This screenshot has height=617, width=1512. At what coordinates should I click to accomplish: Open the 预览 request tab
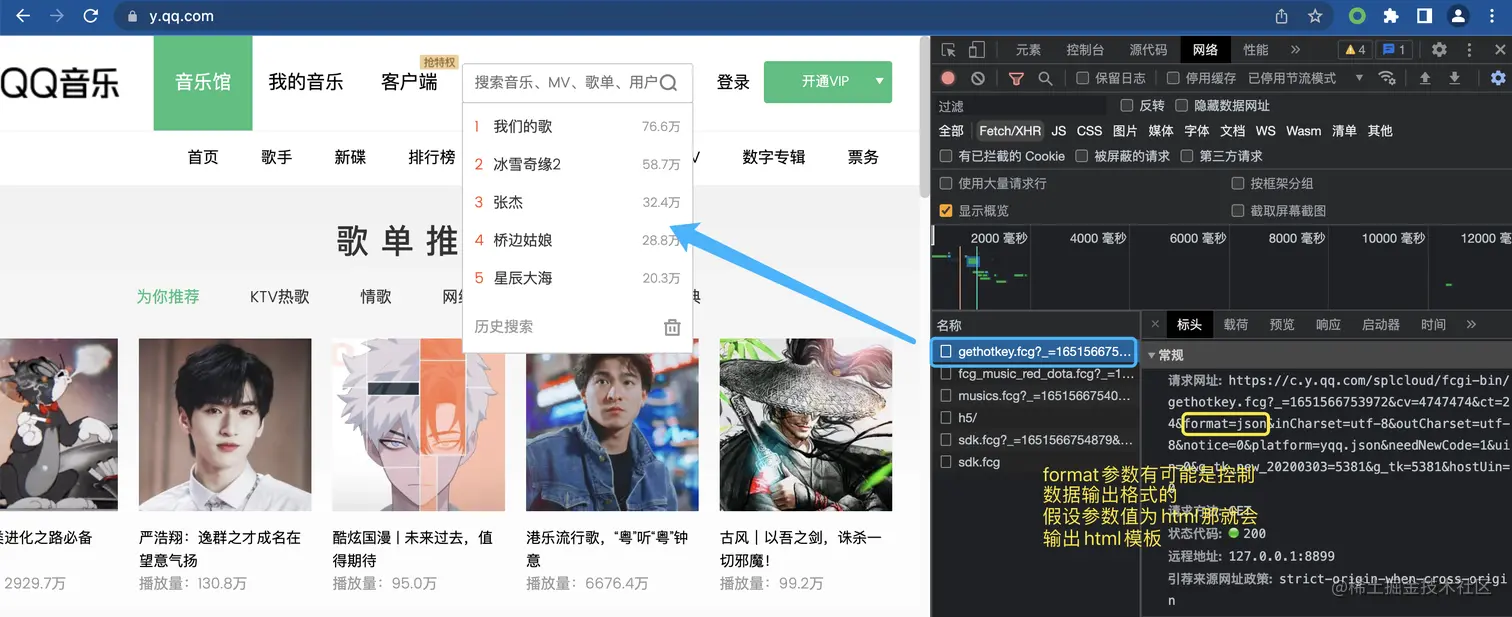pyautogui.click(x=1282, y=324)
